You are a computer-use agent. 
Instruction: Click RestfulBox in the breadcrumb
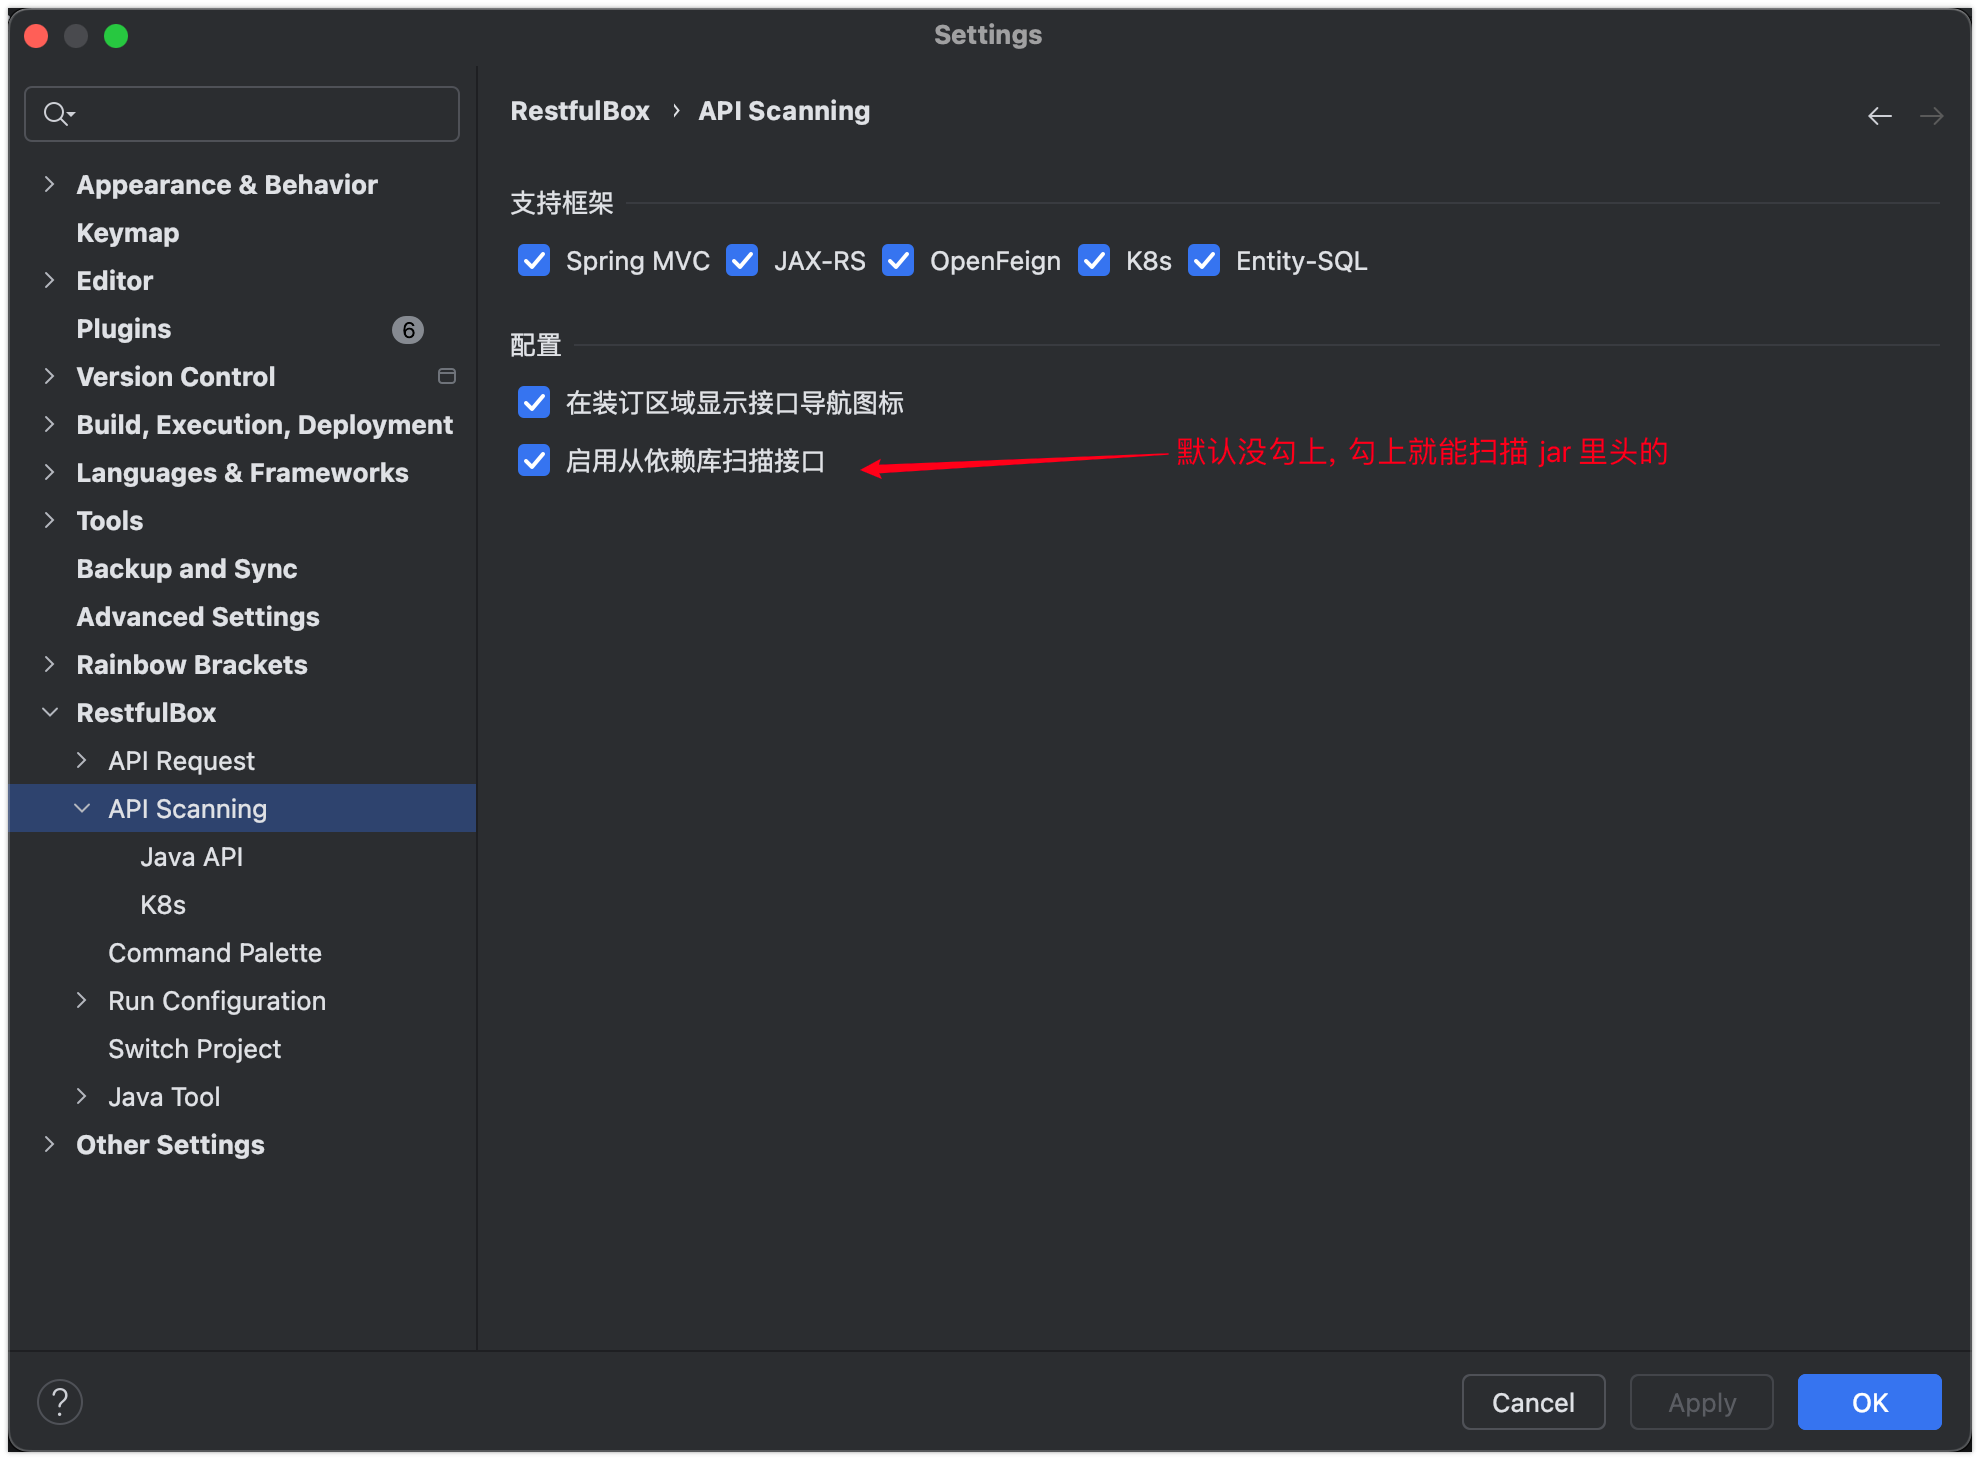[x=580, y=111]
